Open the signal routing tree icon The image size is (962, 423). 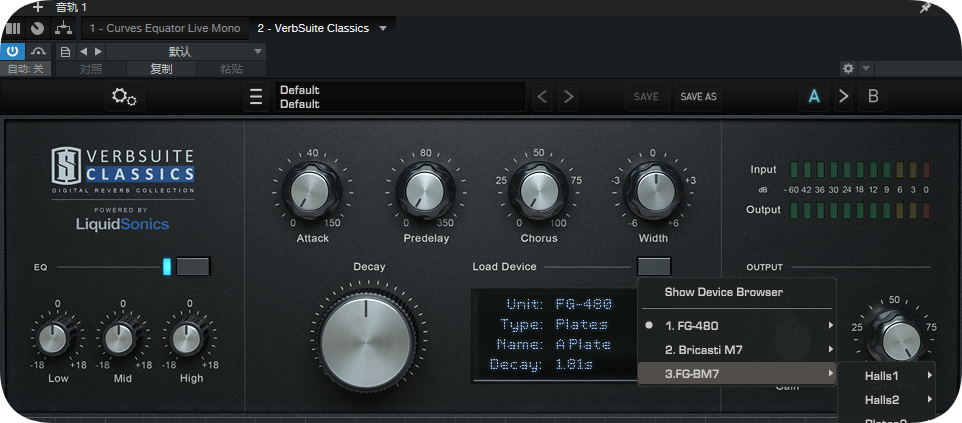pyautogui.click(x=64, y=28)
